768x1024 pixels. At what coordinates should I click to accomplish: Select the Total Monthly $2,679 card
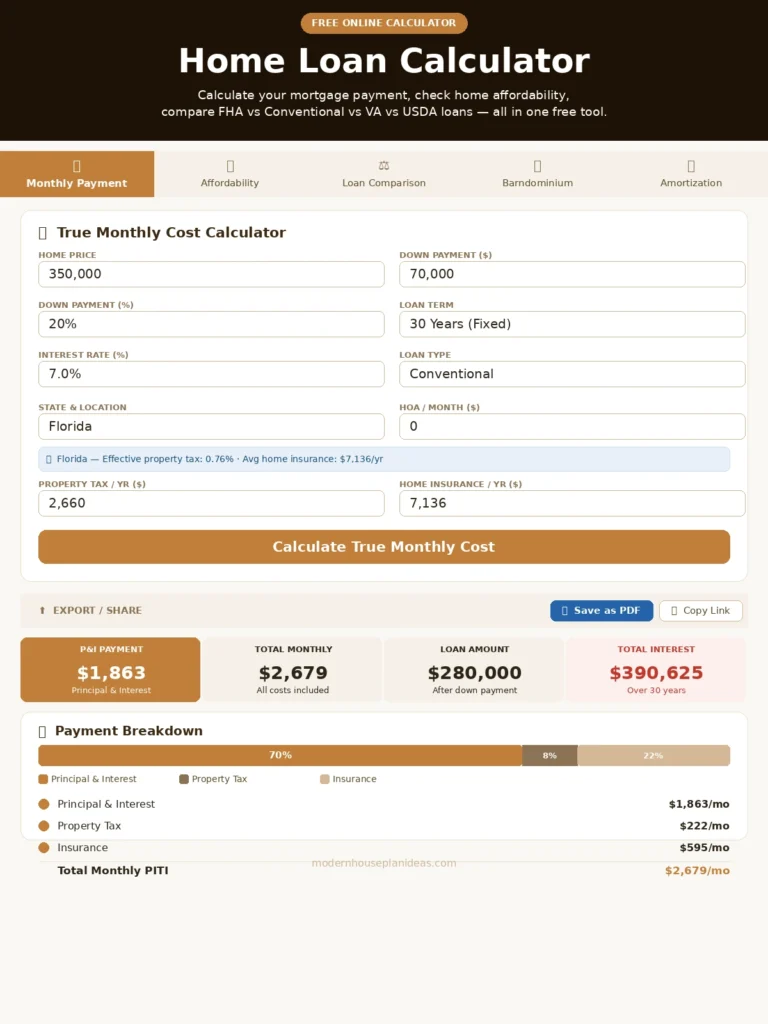[293, 670]
